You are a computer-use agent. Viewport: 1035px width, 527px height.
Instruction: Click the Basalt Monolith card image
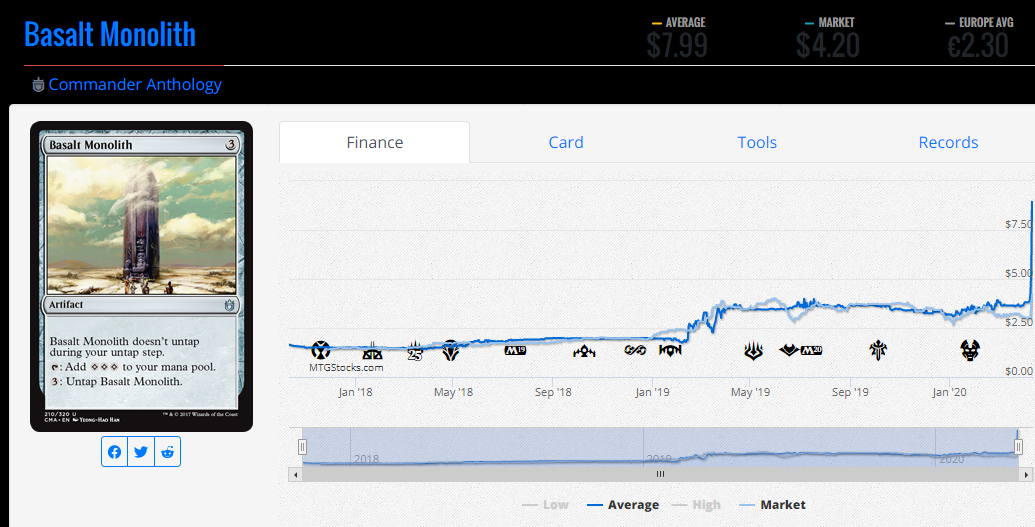(x=141, y=276)
